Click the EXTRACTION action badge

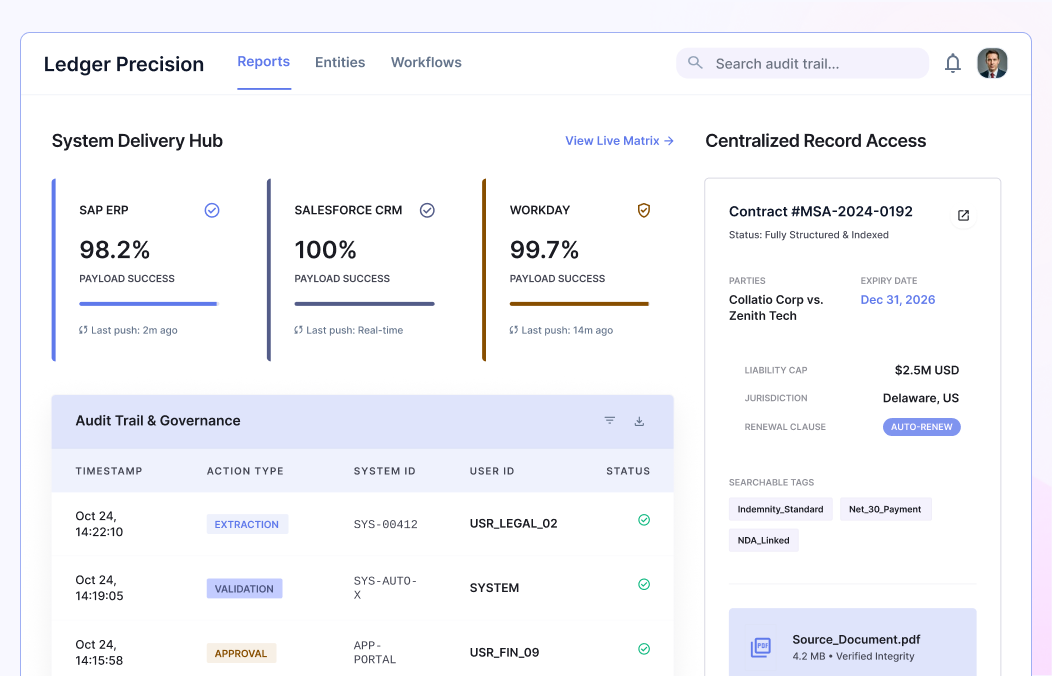tap(247, 524)
